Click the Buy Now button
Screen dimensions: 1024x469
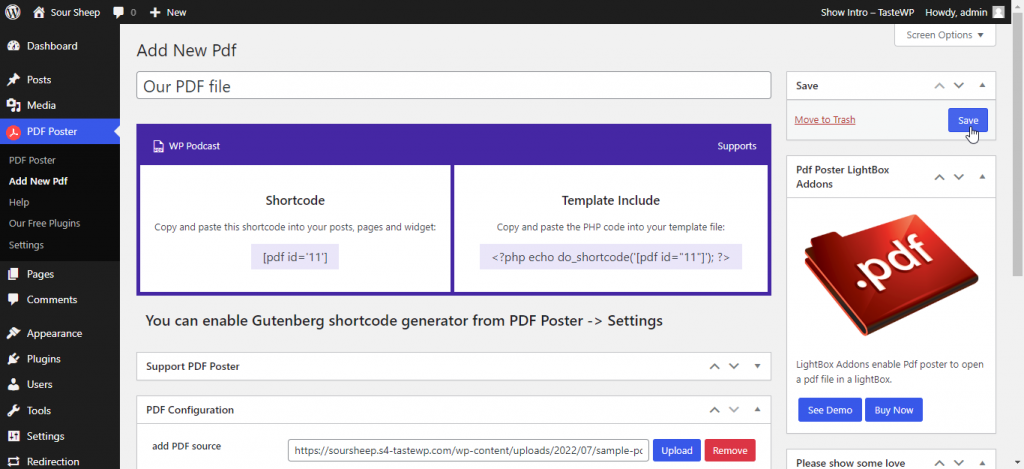tap(894, 410)
